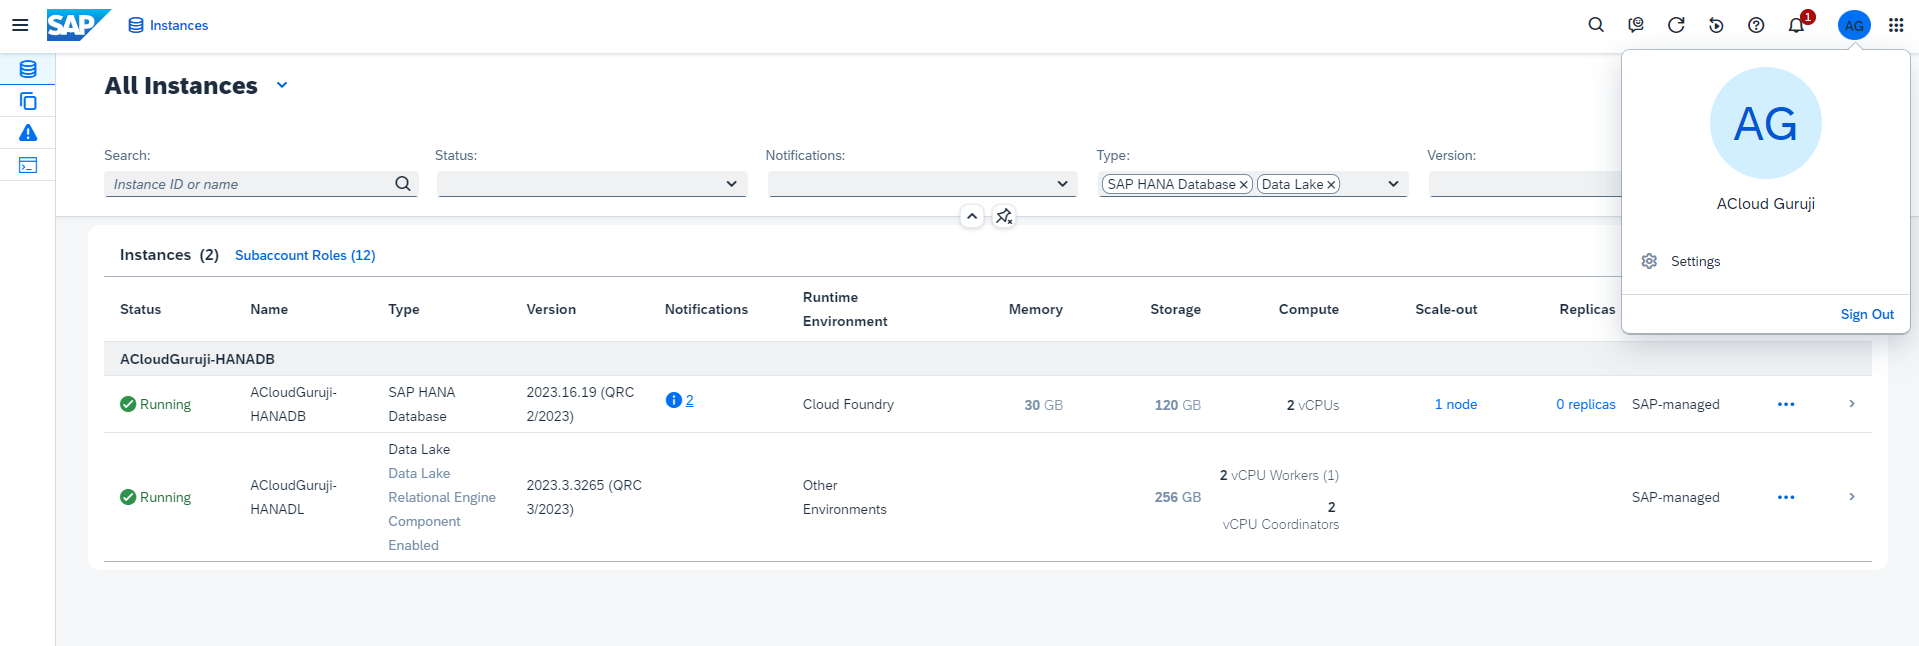Open the 1 node scale-out link
Viewport: 1919px width, 646px height.
tap(1455, 404)
